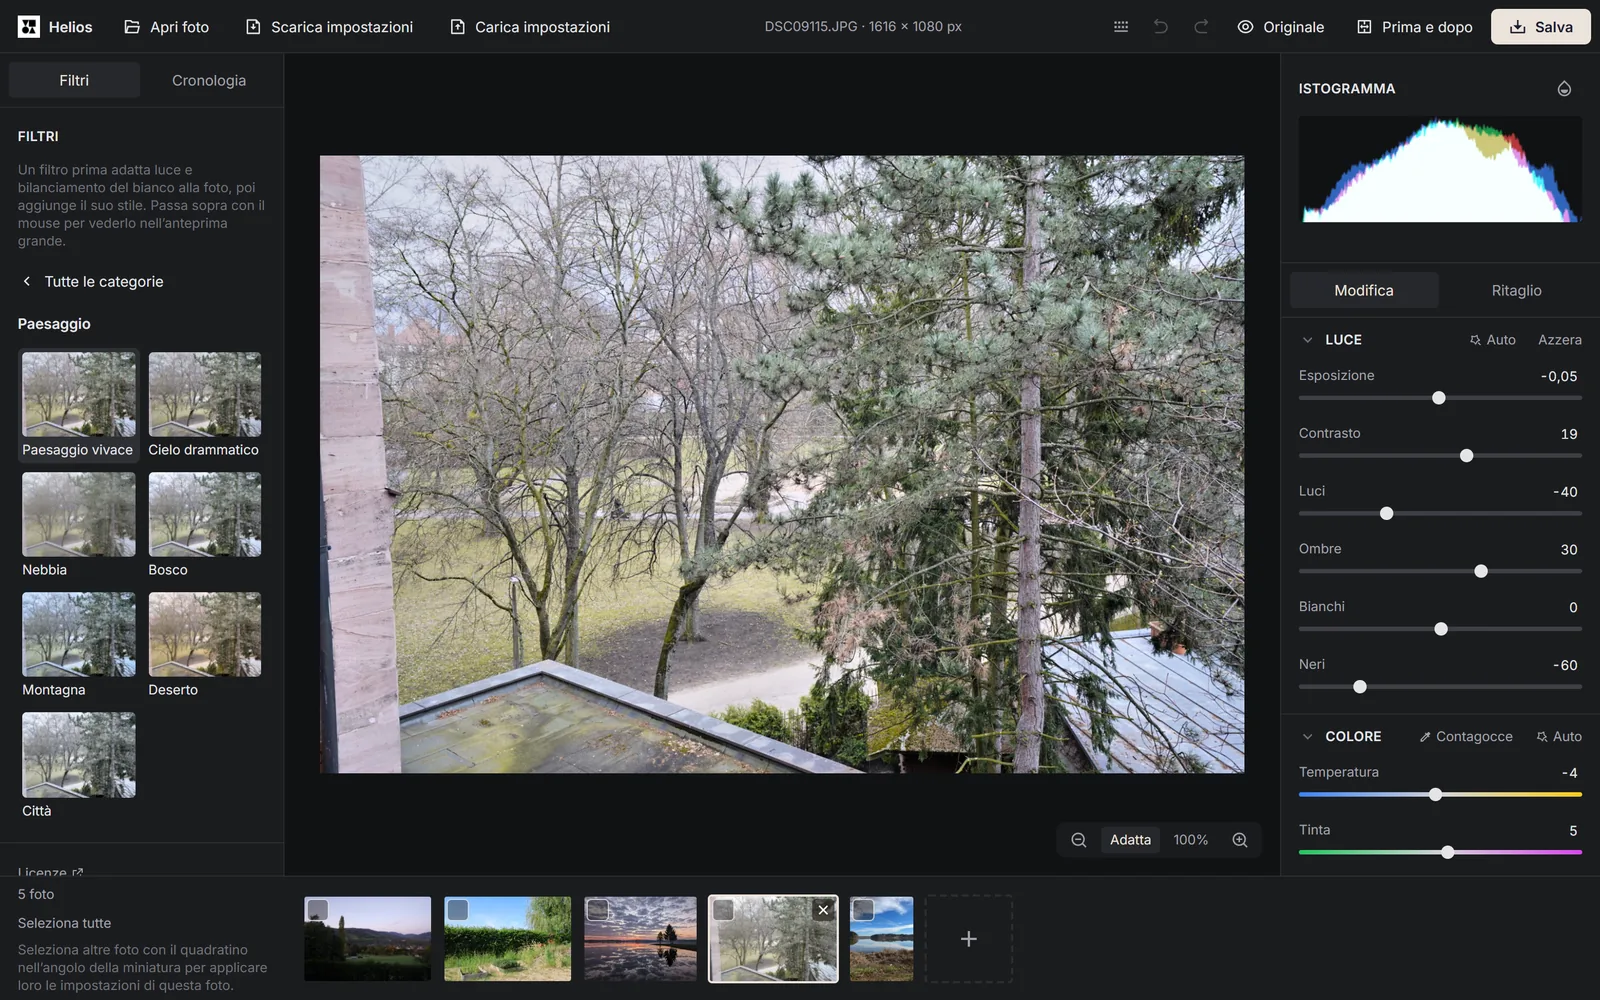
Task: Pick color with the Contagocce eyedropper
Action: pyautogui.click(x=1466, y=737)
